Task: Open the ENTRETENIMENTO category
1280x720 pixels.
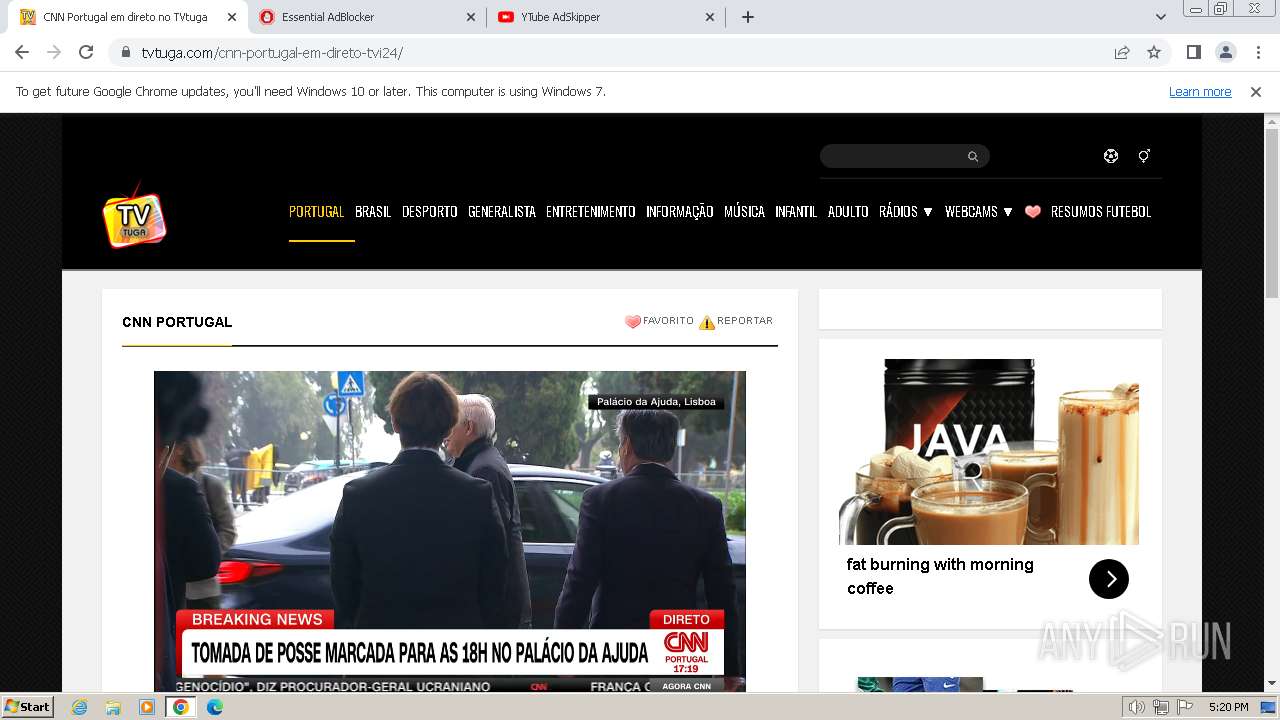Action: 591,212
